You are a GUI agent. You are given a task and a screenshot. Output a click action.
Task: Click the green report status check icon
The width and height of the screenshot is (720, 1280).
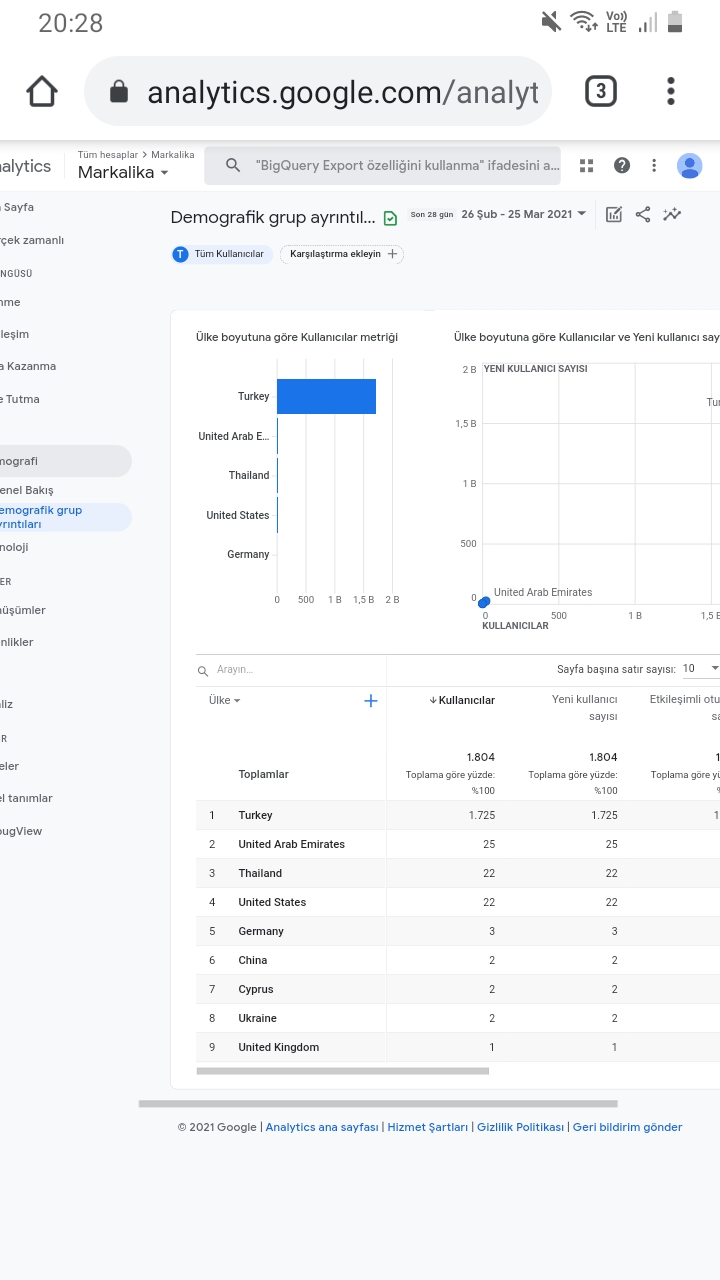pos(390,217)
